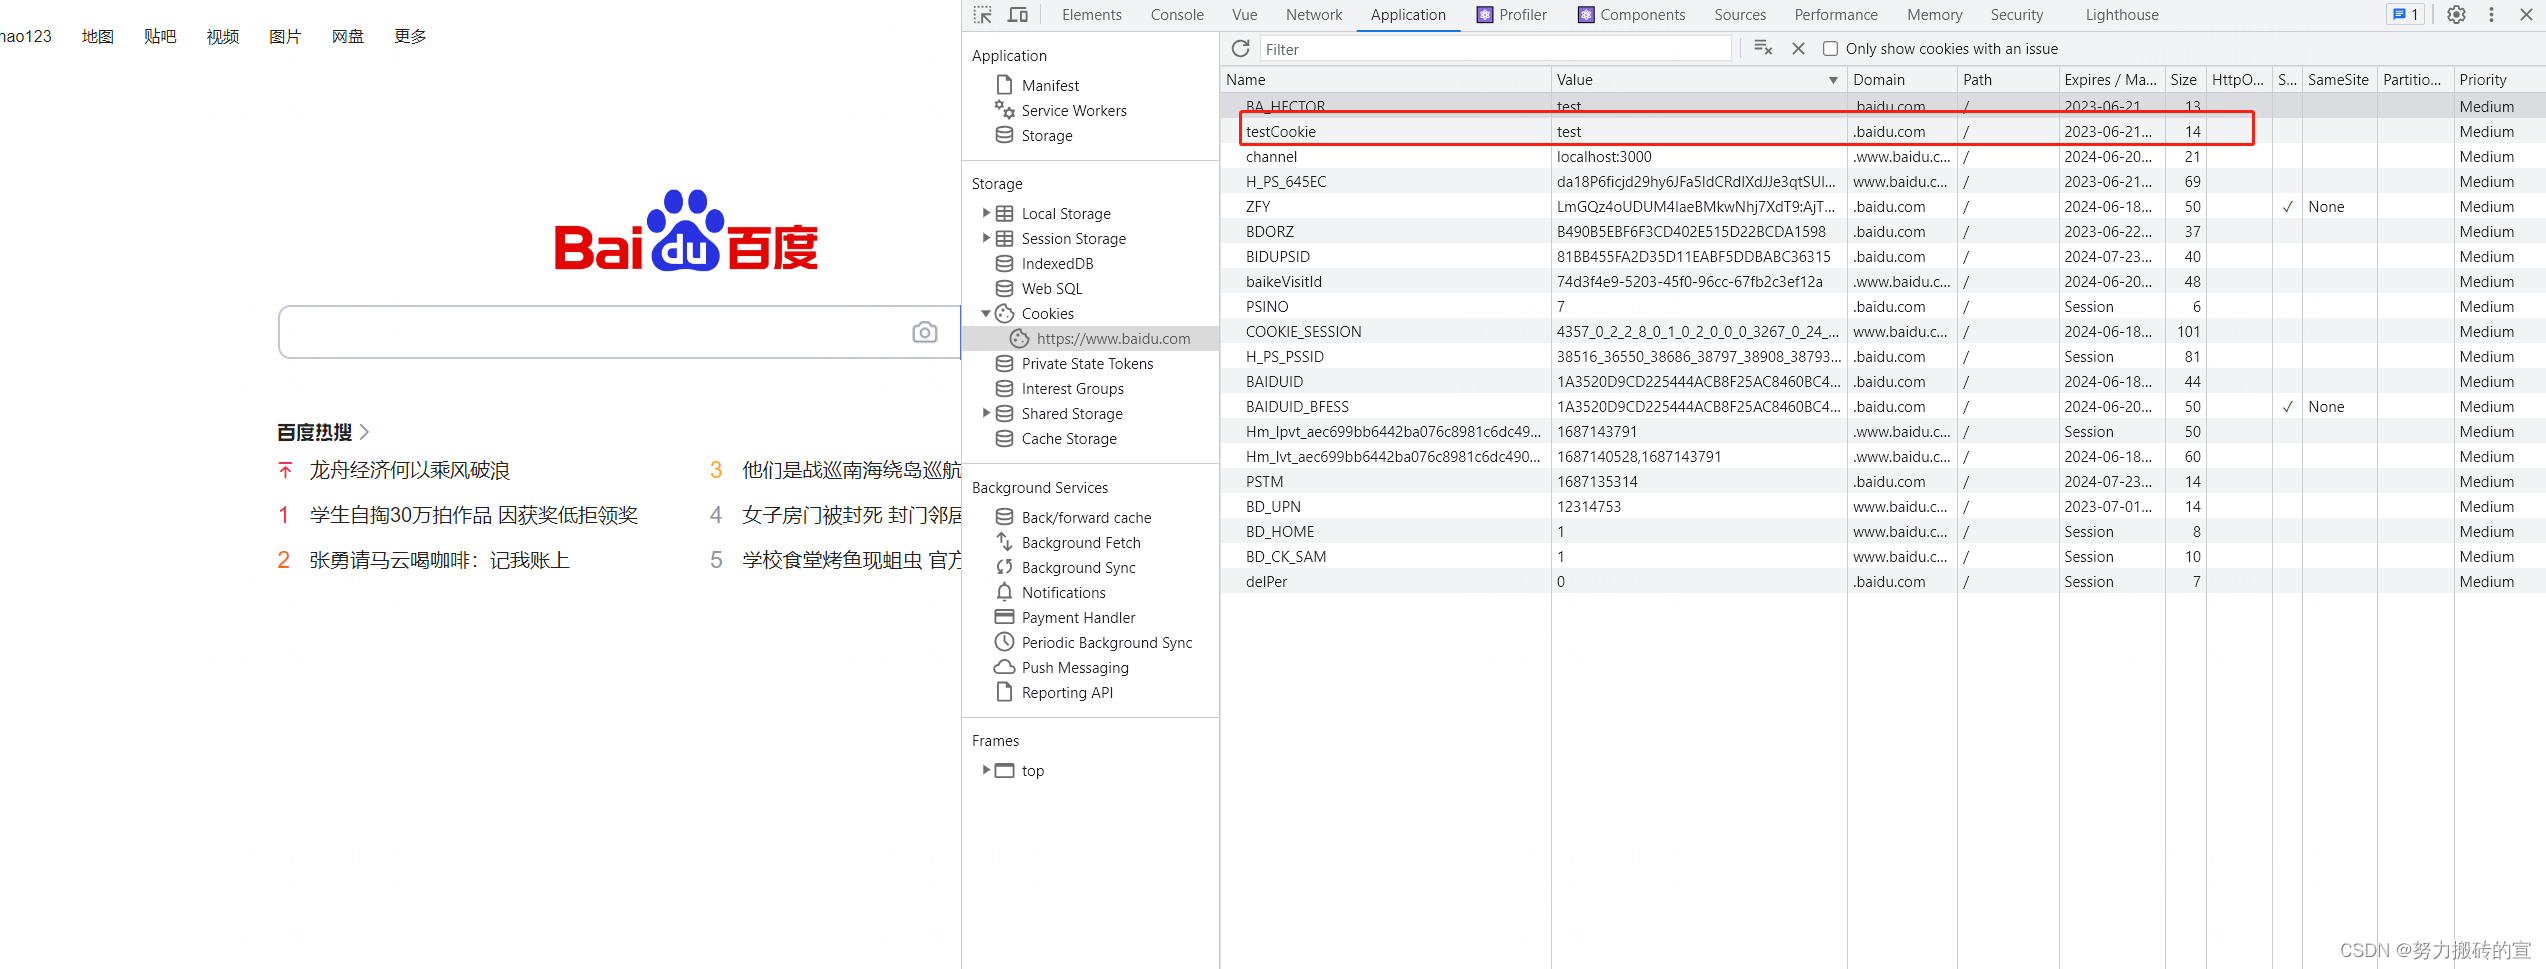
Task: Toggle the device emulation icon
Action: point(1017,15)
